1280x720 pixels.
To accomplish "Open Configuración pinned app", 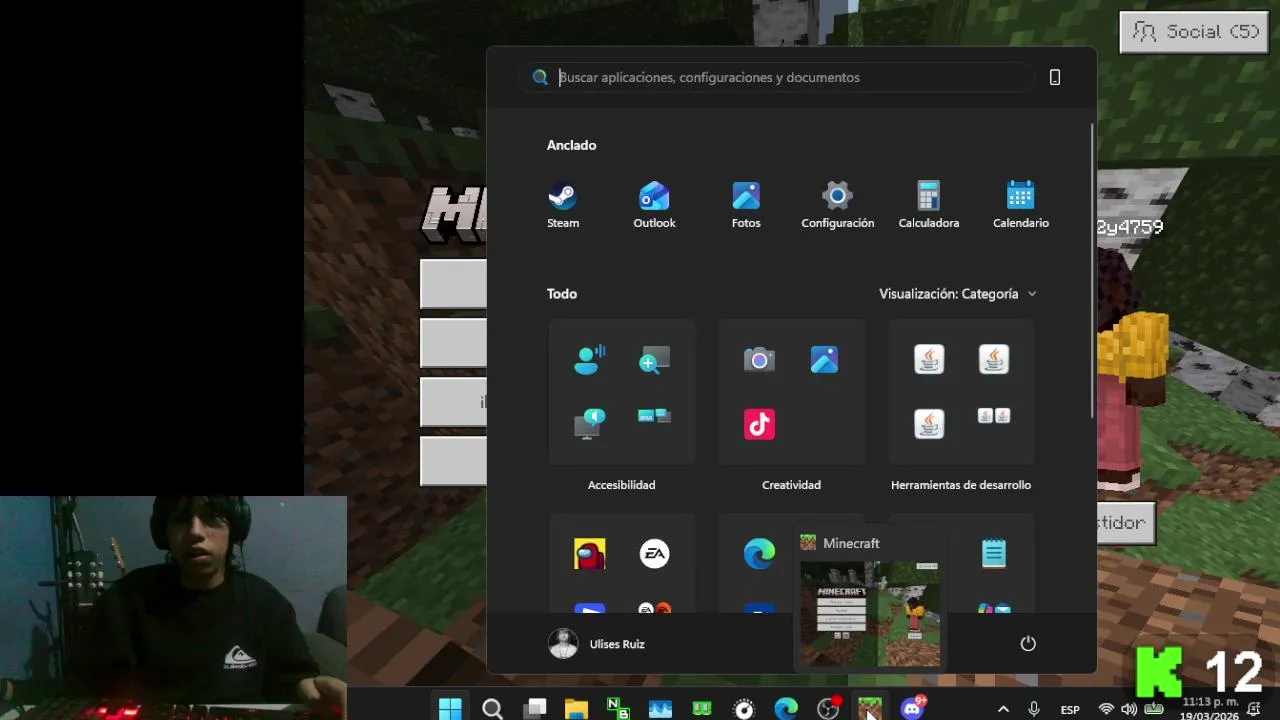I will [x=837, y=205].
